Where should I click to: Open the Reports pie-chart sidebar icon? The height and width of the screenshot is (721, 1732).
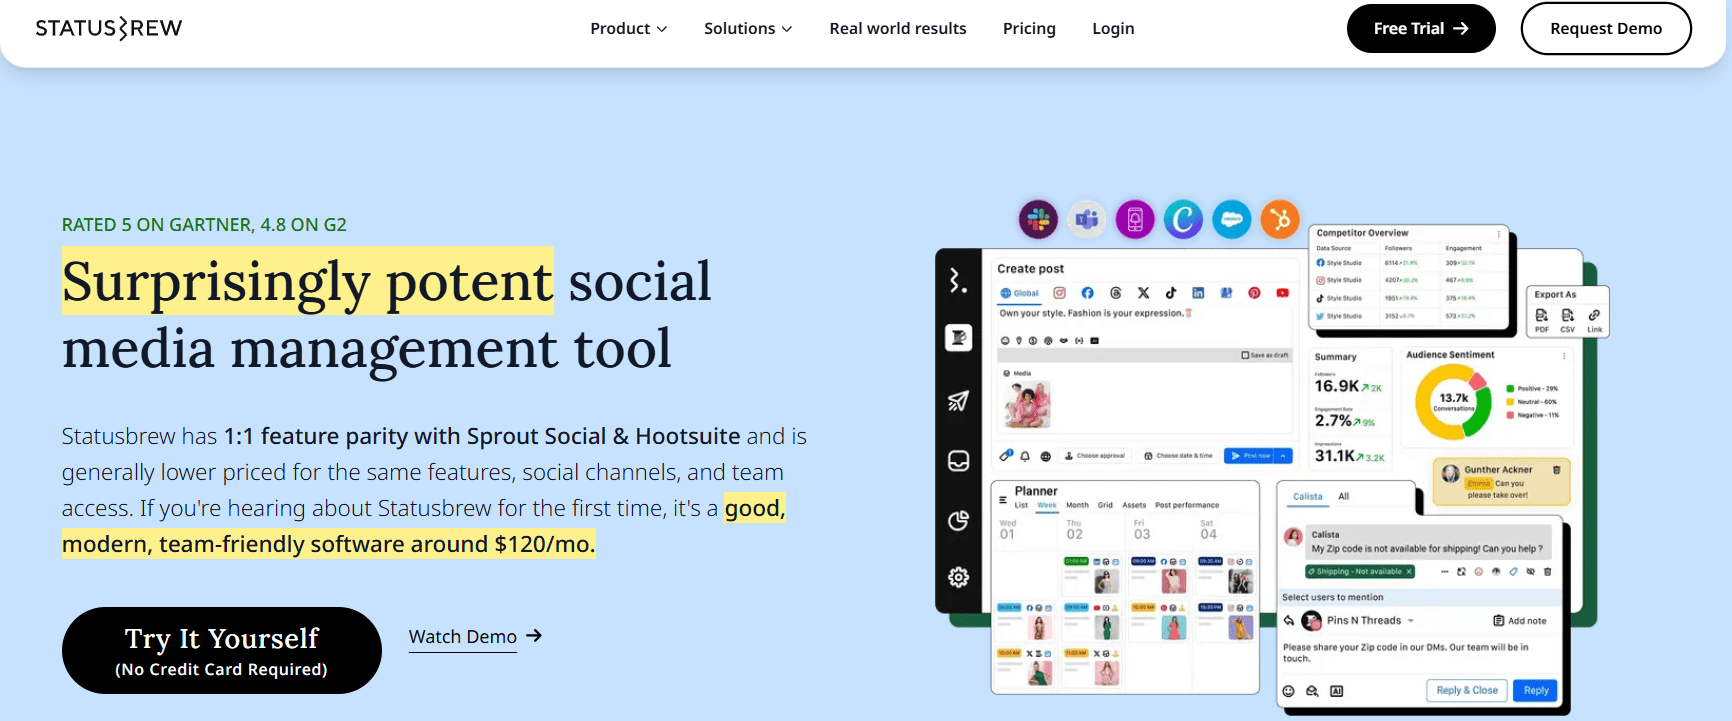tap(958, 520)
